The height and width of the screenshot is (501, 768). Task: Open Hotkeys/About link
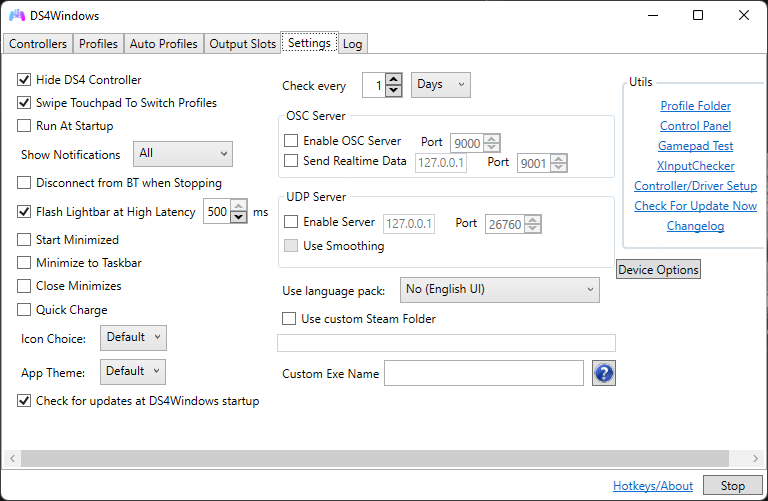click(653, 486)
